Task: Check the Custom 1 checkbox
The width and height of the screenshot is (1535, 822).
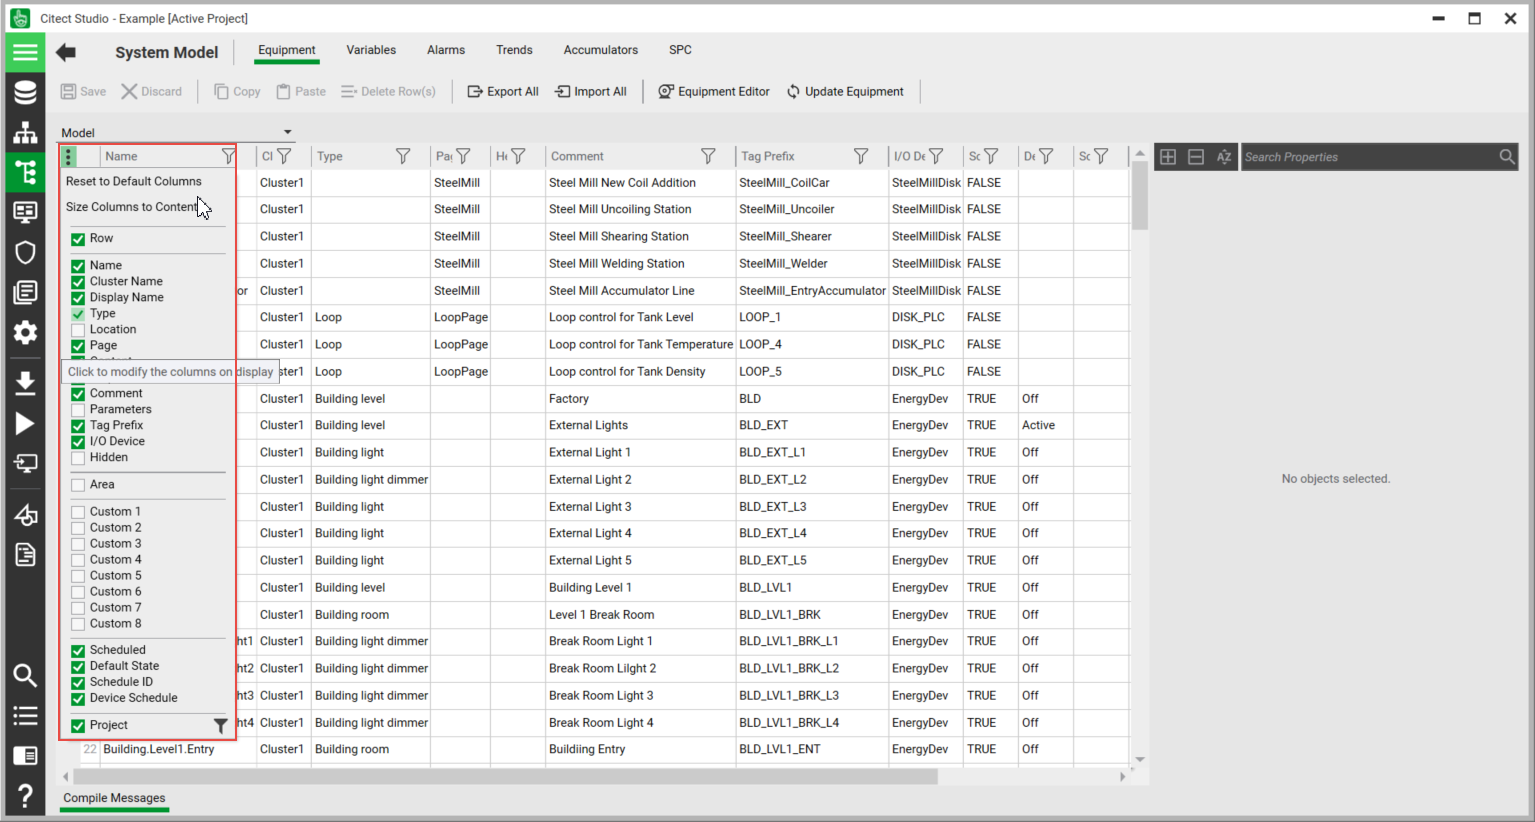Action: (78, 511)
